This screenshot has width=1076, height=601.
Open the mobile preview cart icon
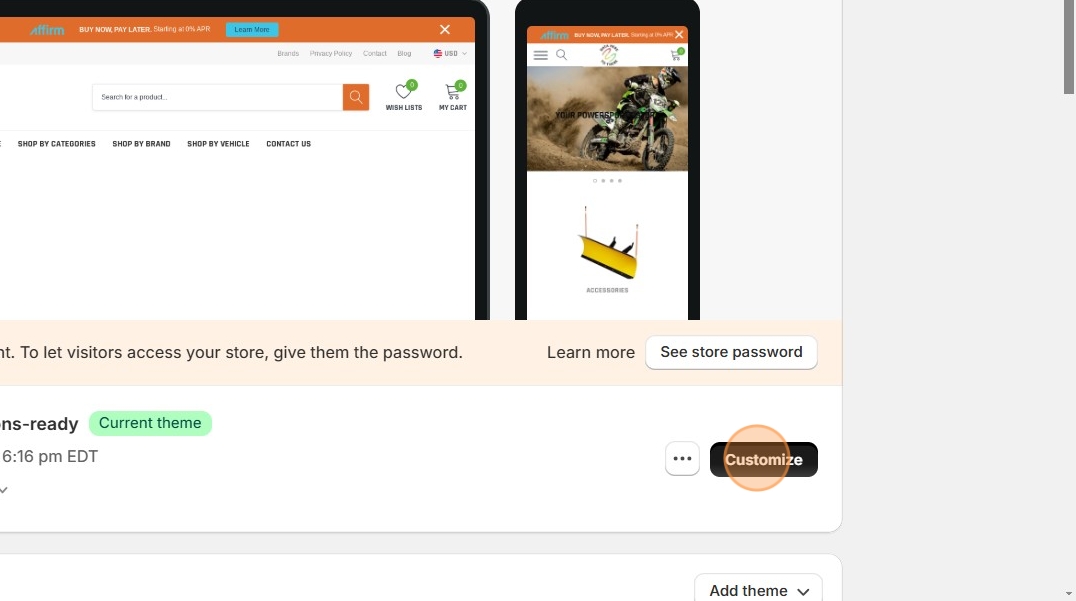(677, 54)
